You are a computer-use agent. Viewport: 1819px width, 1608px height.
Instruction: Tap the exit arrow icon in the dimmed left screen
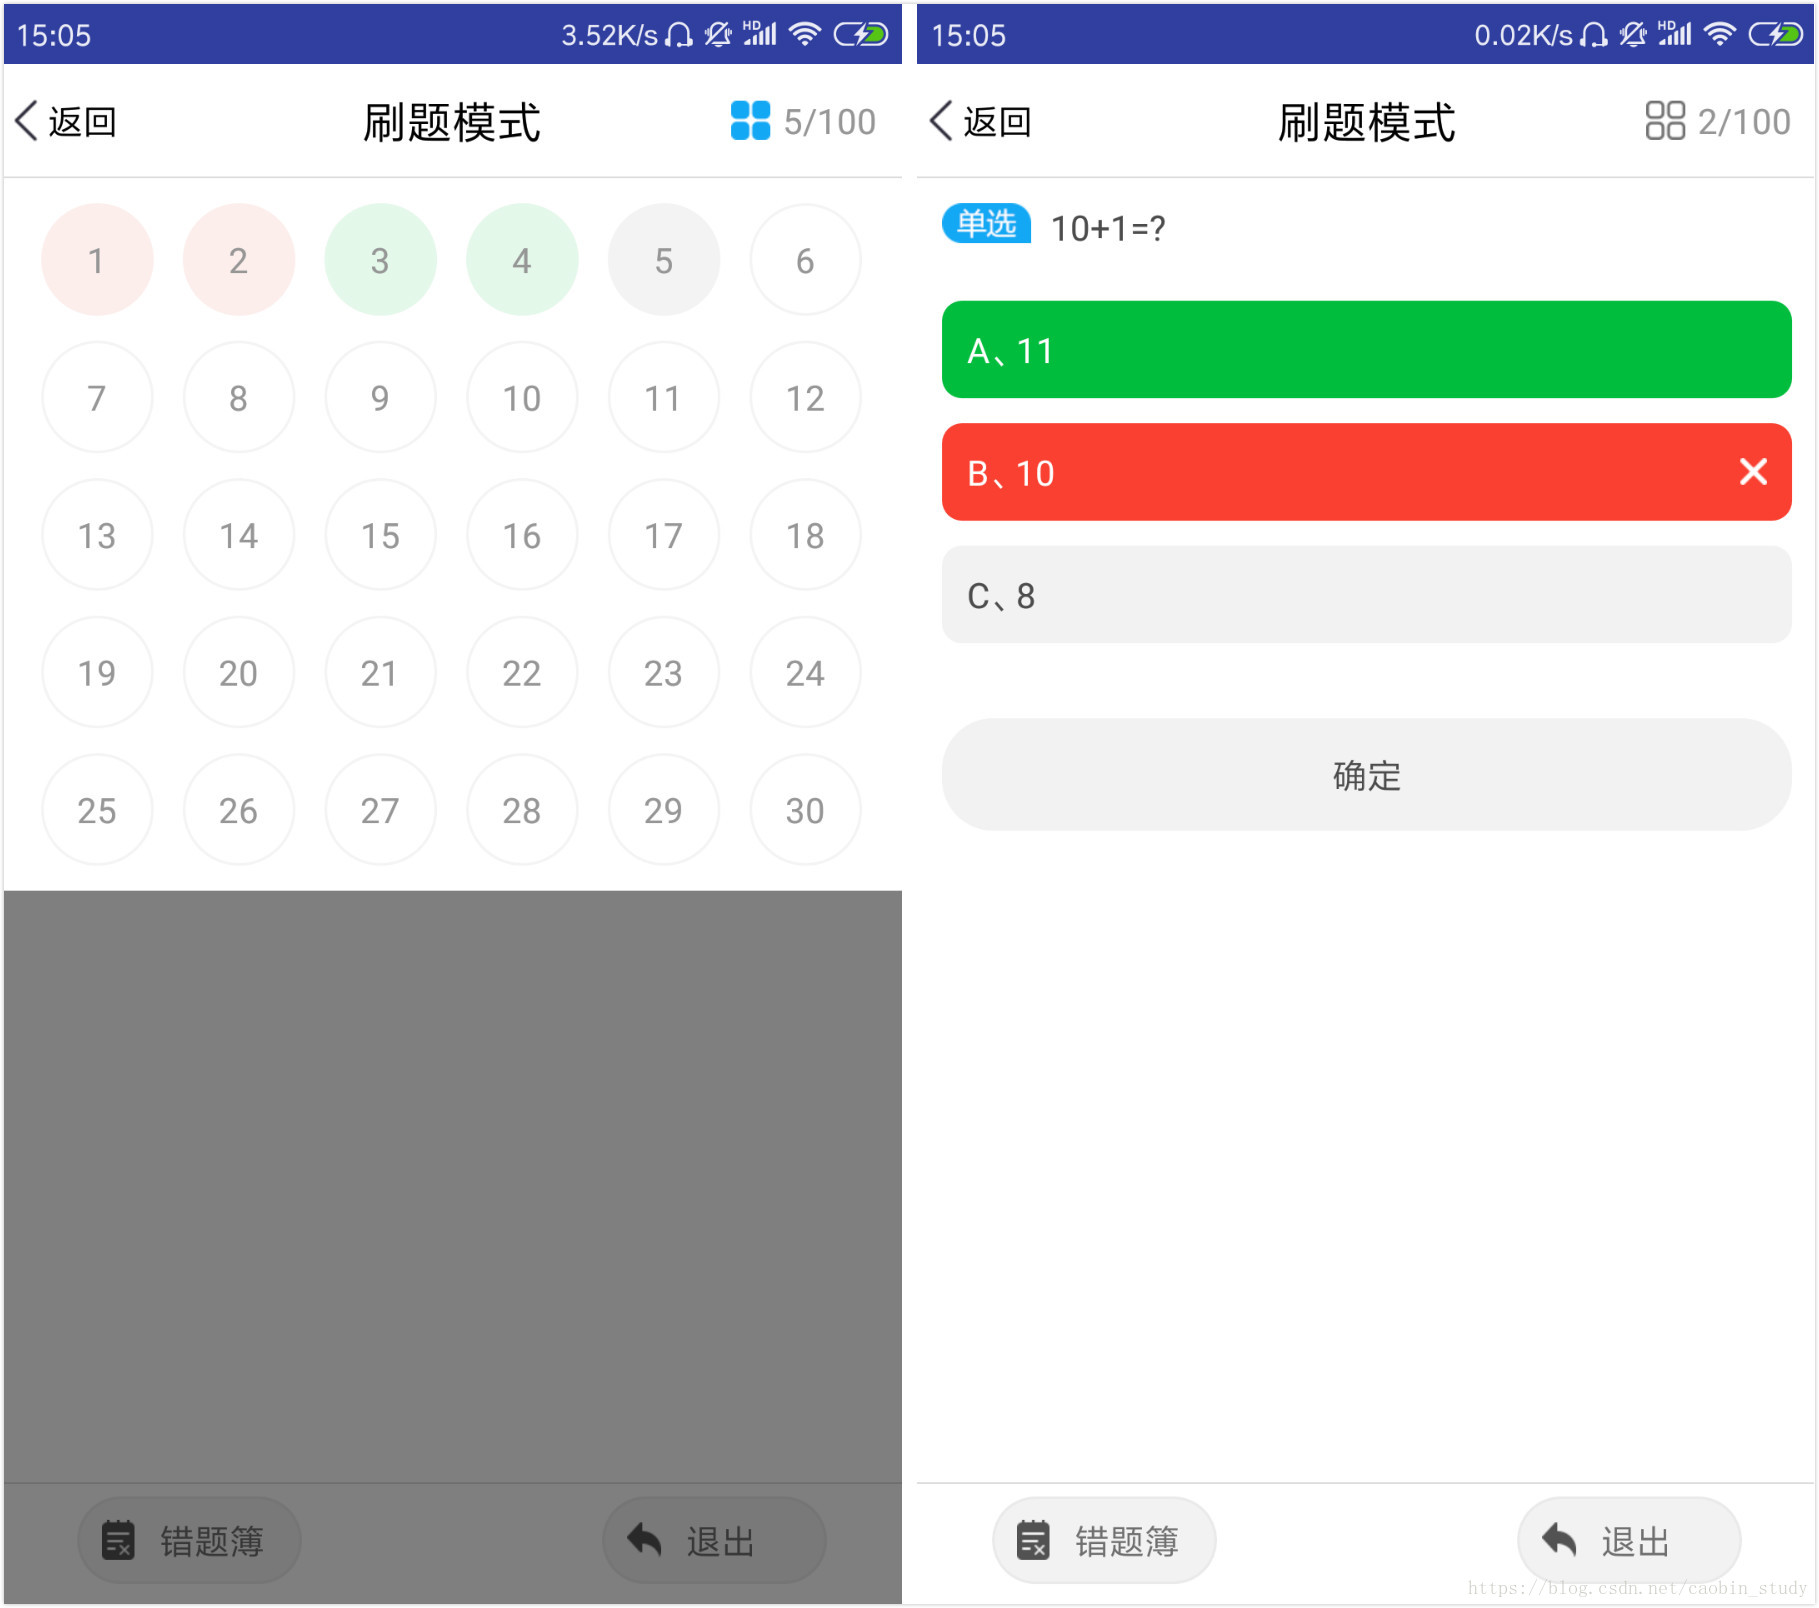tap(644, 1540)
